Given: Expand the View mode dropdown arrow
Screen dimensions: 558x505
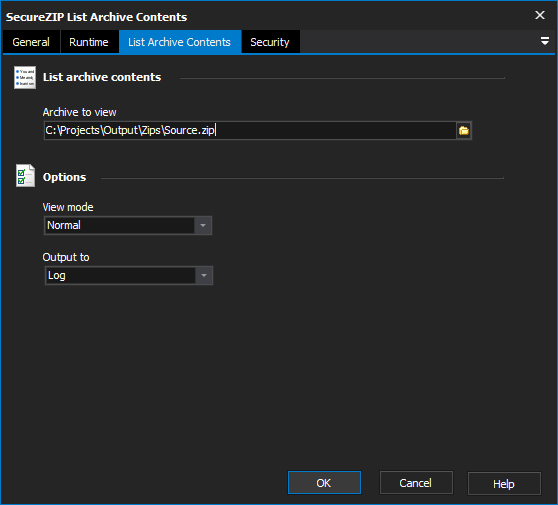Looking at the screenshot, I should click(203, 225).
